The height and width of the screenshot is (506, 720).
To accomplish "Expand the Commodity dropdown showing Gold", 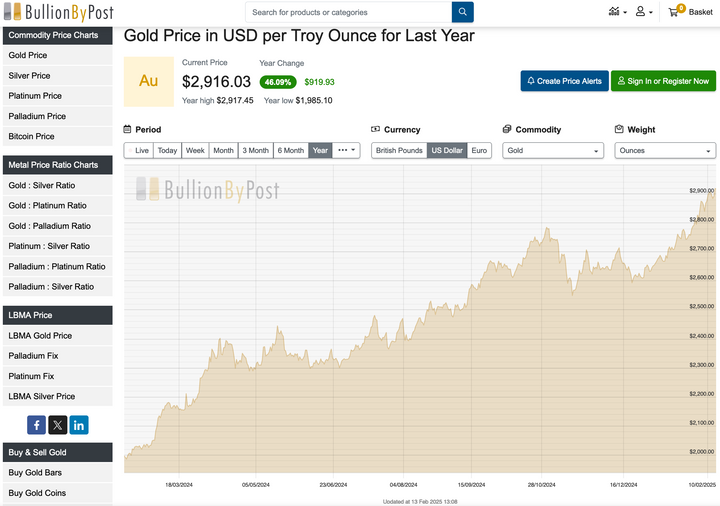I will coord(553,150).
